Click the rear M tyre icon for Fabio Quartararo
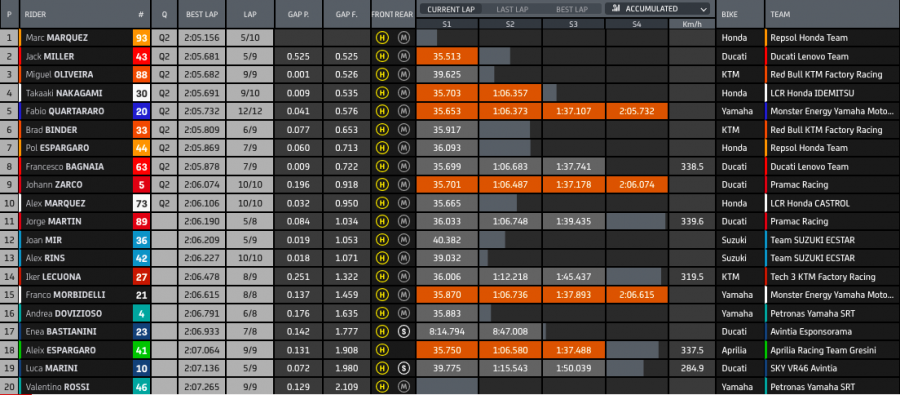Viewport: 900px width, 395px height. pos(403,111)
